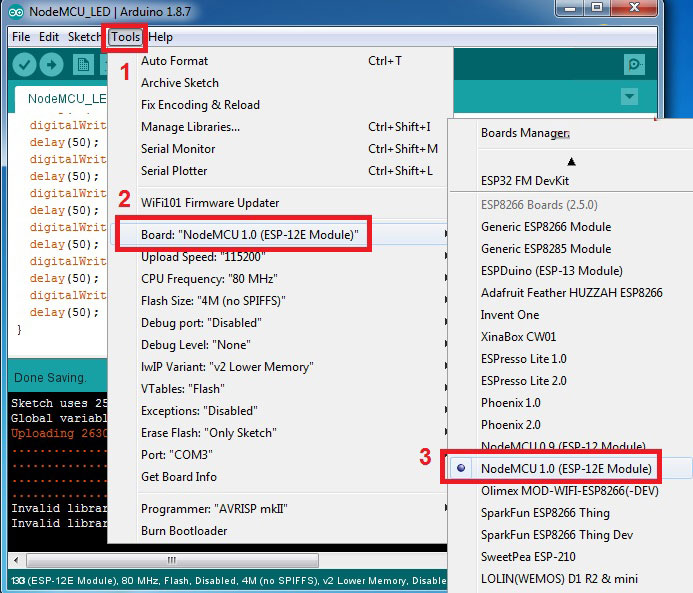The image size is (693, 593).
Task: Open Boards Manager
Action: click(525, 132)
